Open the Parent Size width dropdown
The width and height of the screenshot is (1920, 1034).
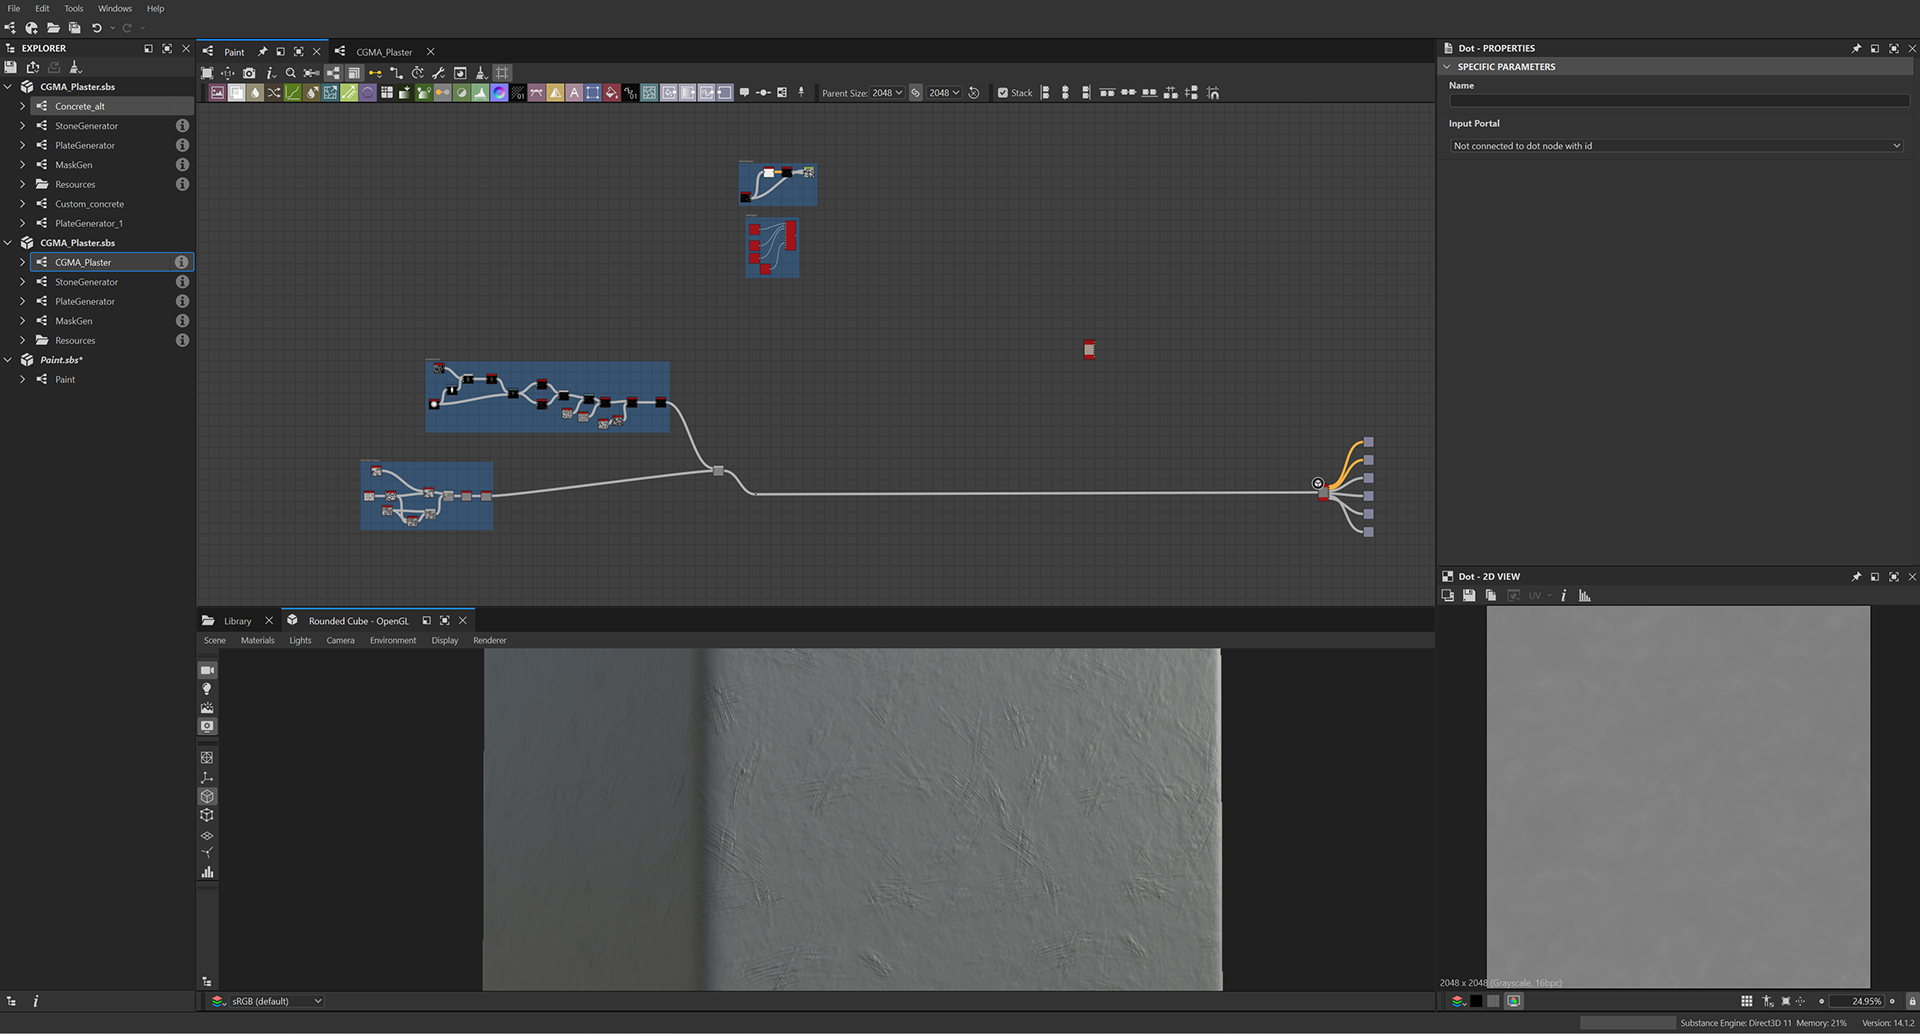point(887,93)
